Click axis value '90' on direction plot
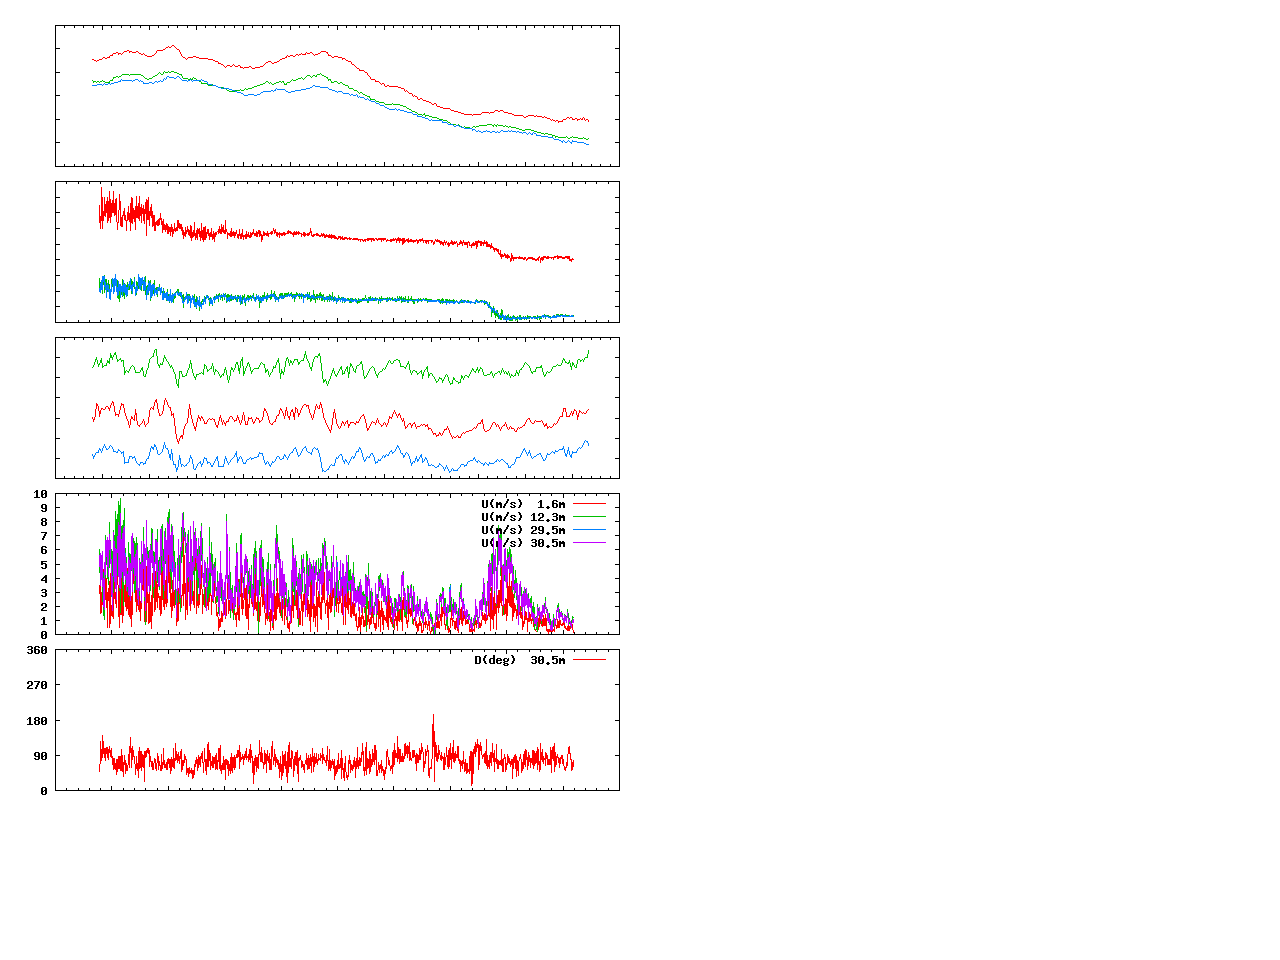 tap(41, 756)
